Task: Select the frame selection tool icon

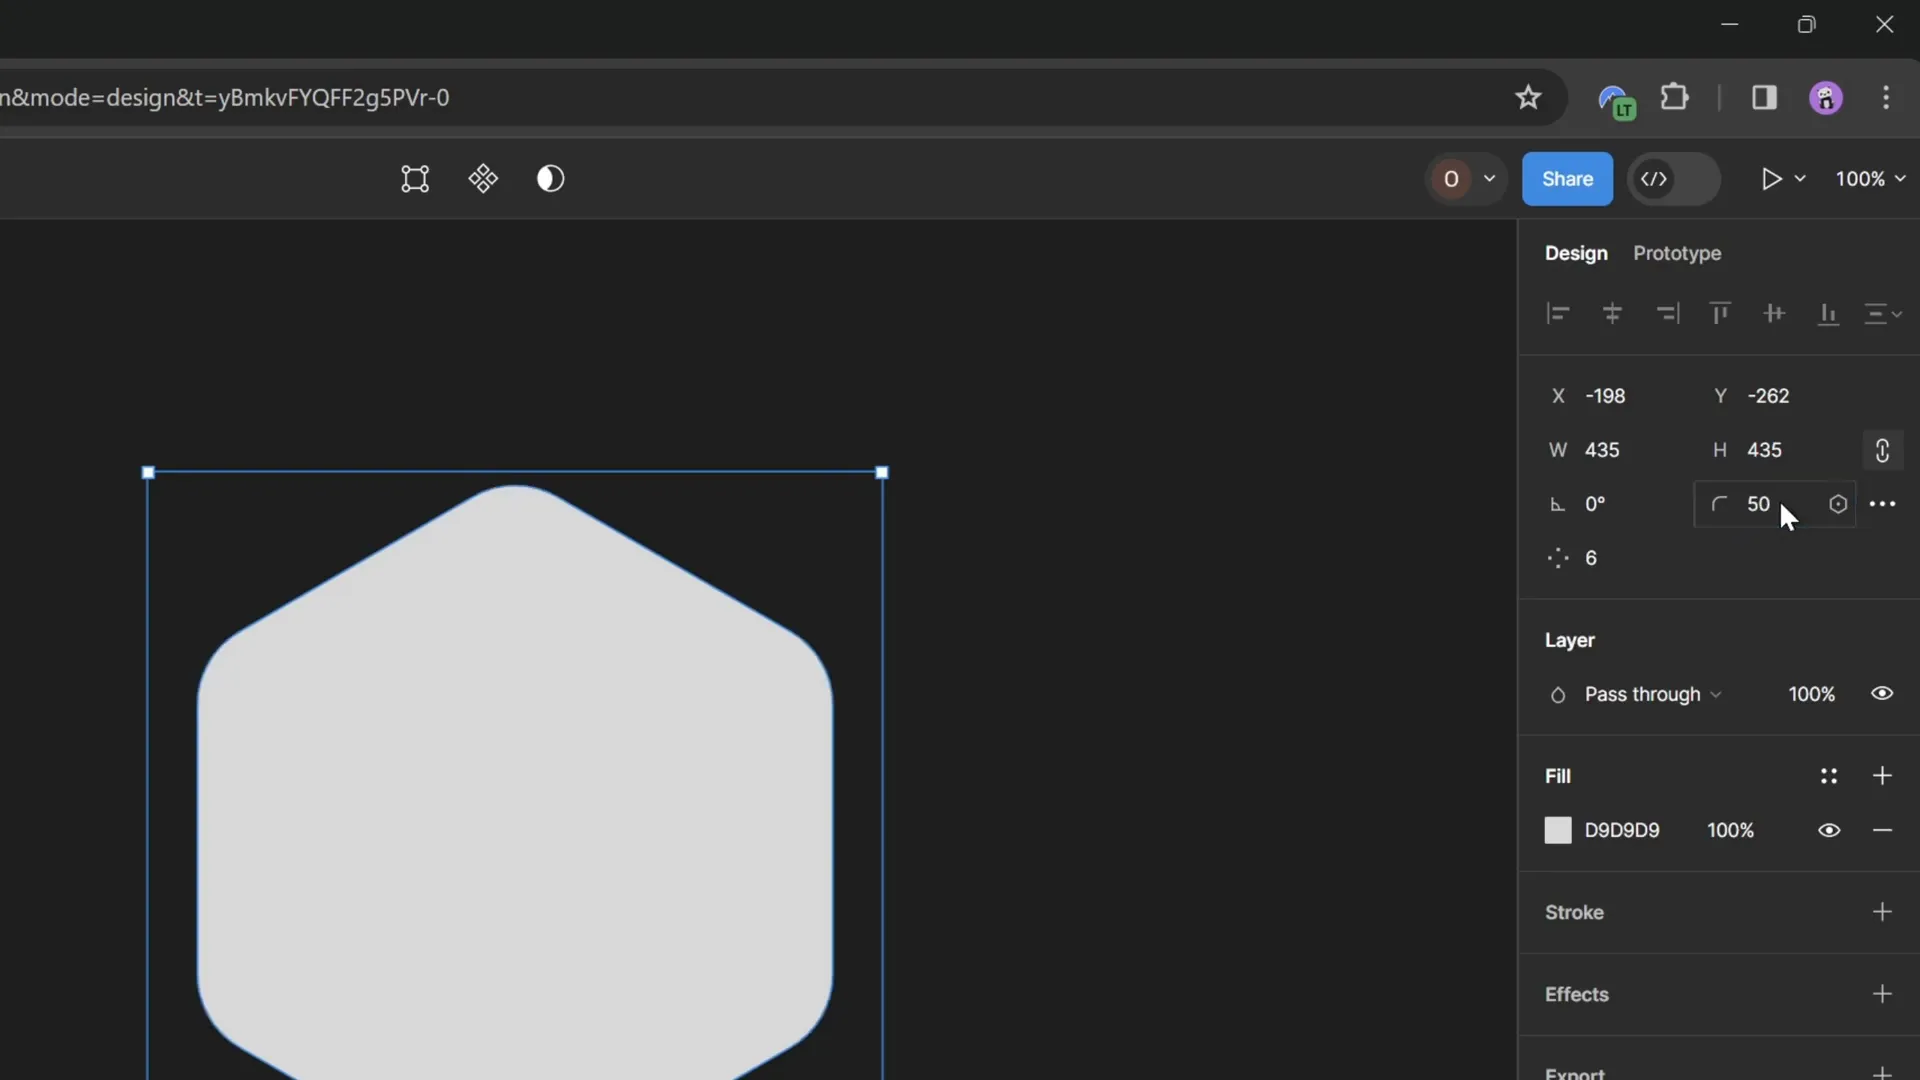Action: coord(415,179)
